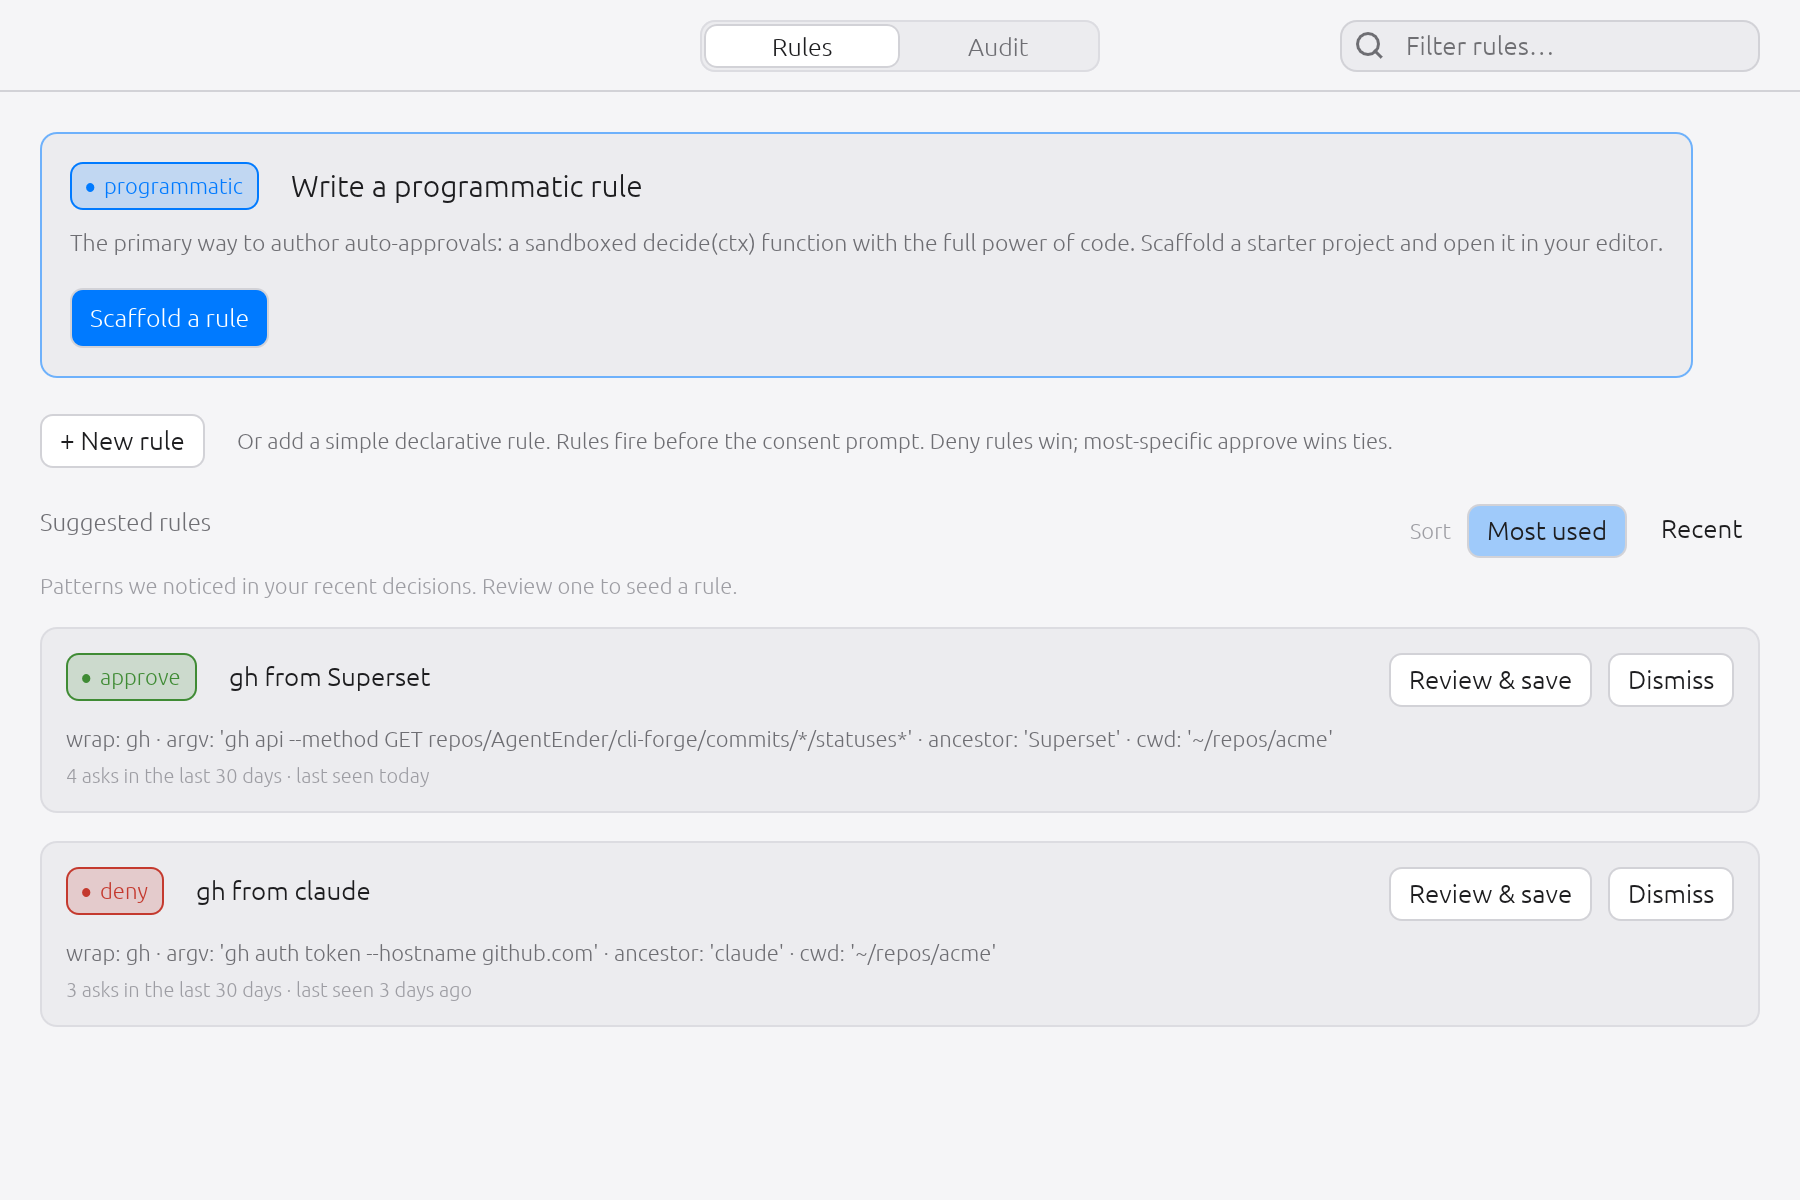
Task: Click the 'Suggested rules' heading
Action: 125,522
